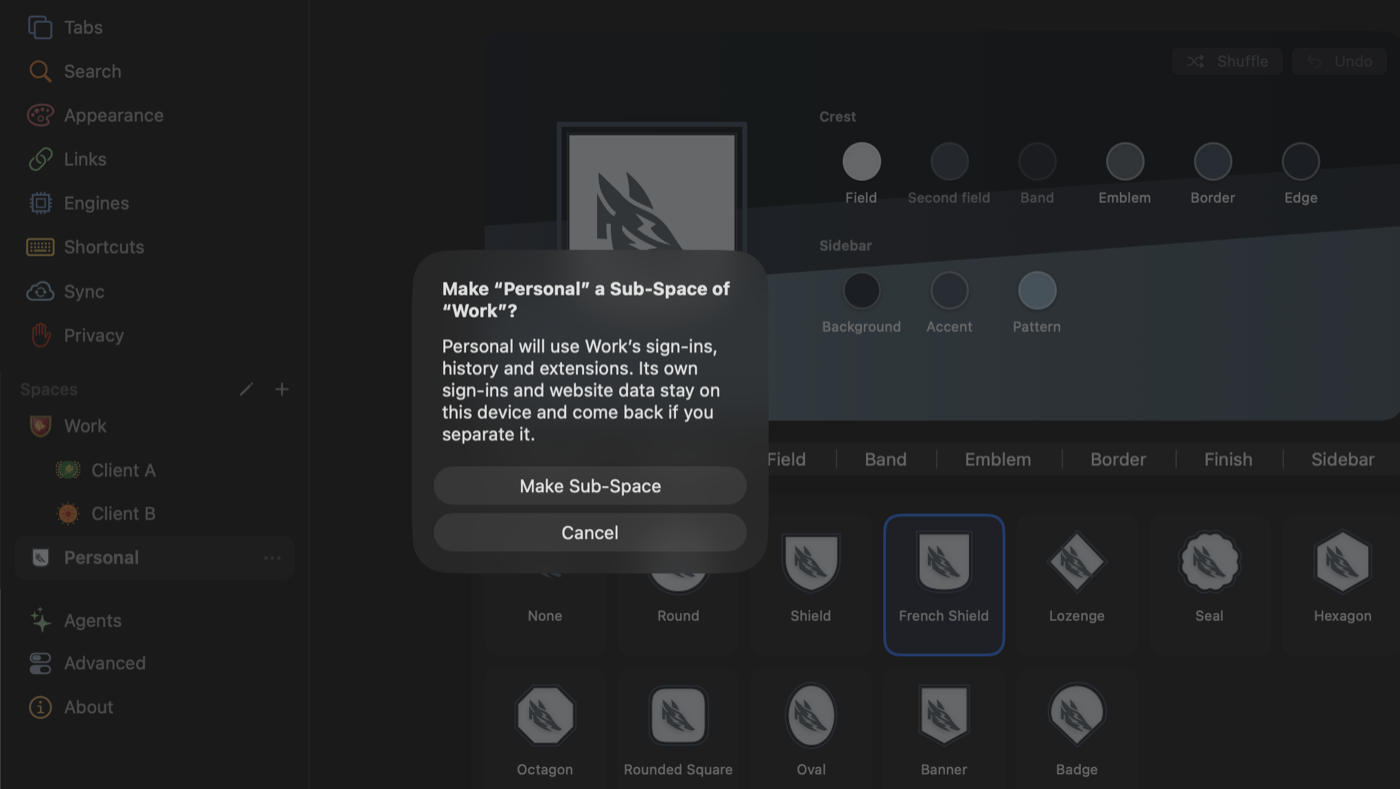Open Appearance palette icon
The width and height of the screenshot is (1400, 789).
(x=40, y=115)
